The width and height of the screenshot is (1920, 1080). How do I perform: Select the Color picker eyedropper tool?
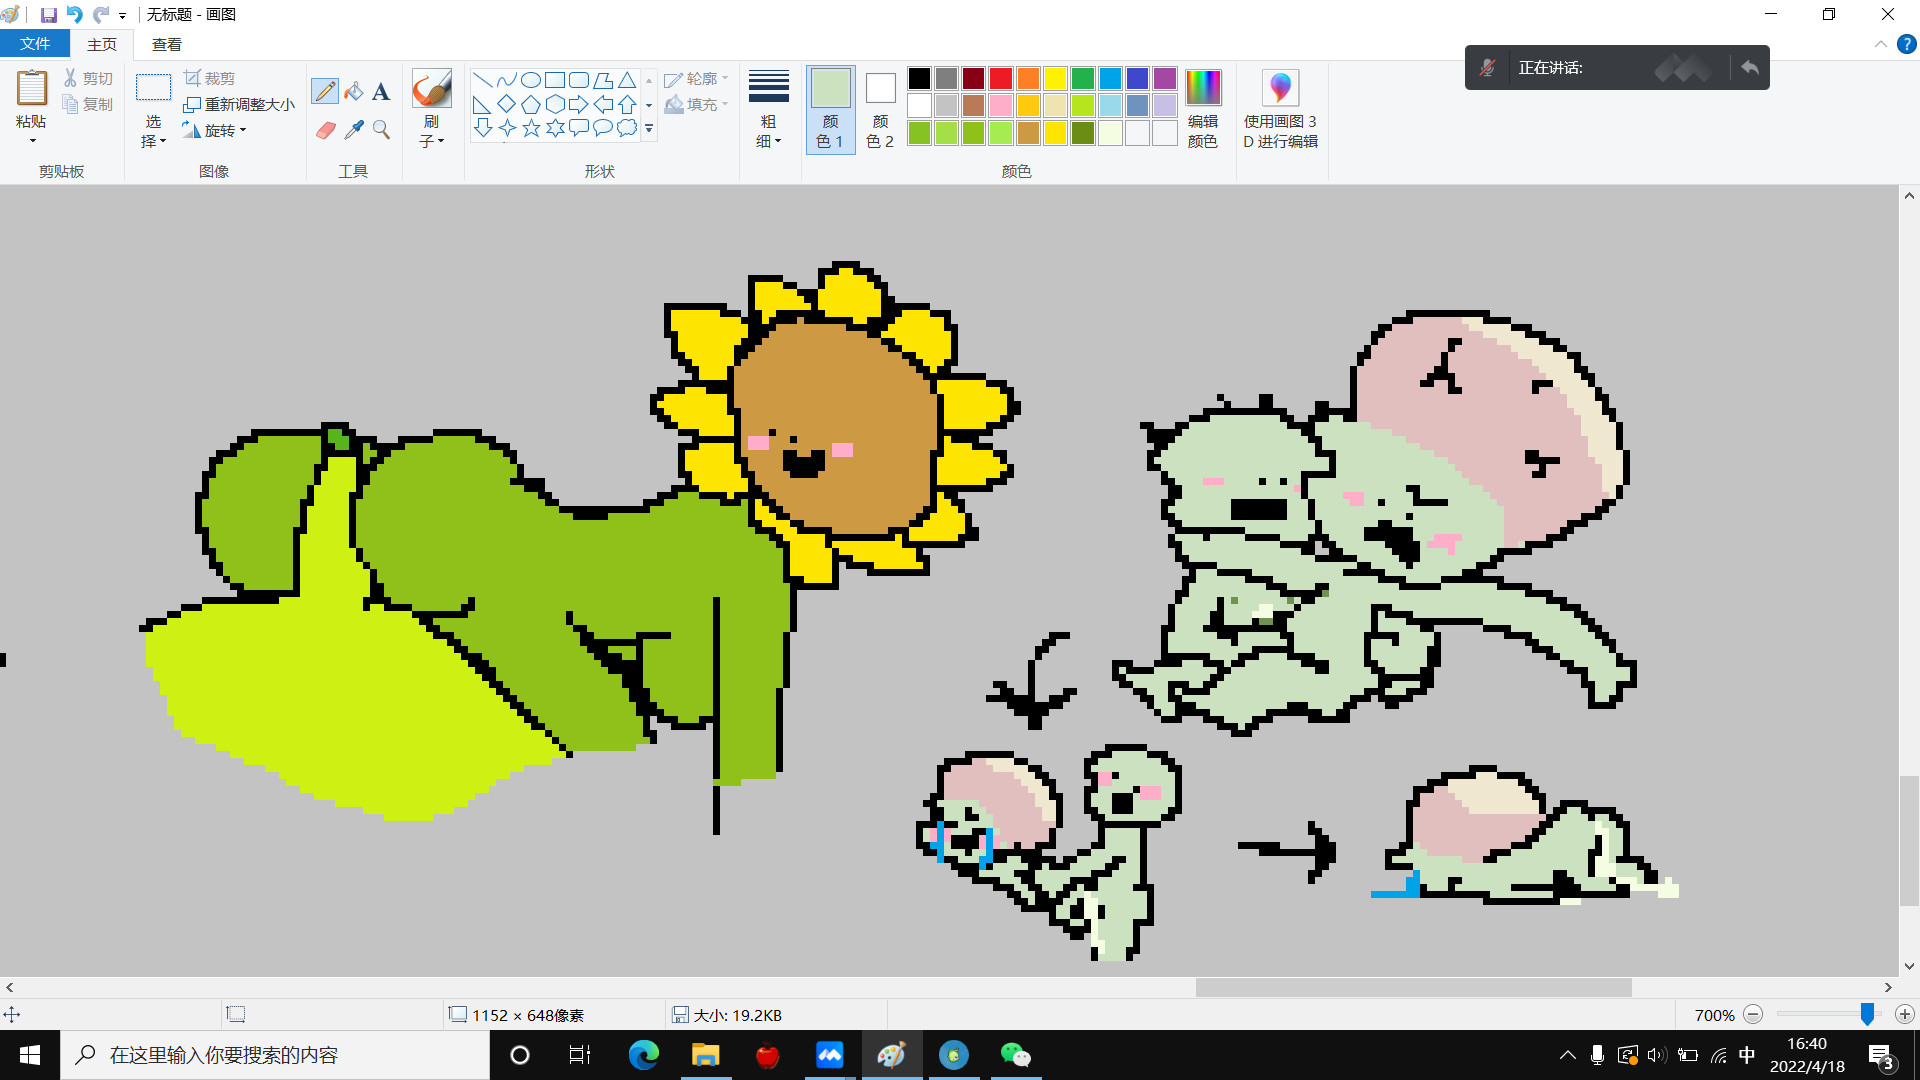pos(353,130)
